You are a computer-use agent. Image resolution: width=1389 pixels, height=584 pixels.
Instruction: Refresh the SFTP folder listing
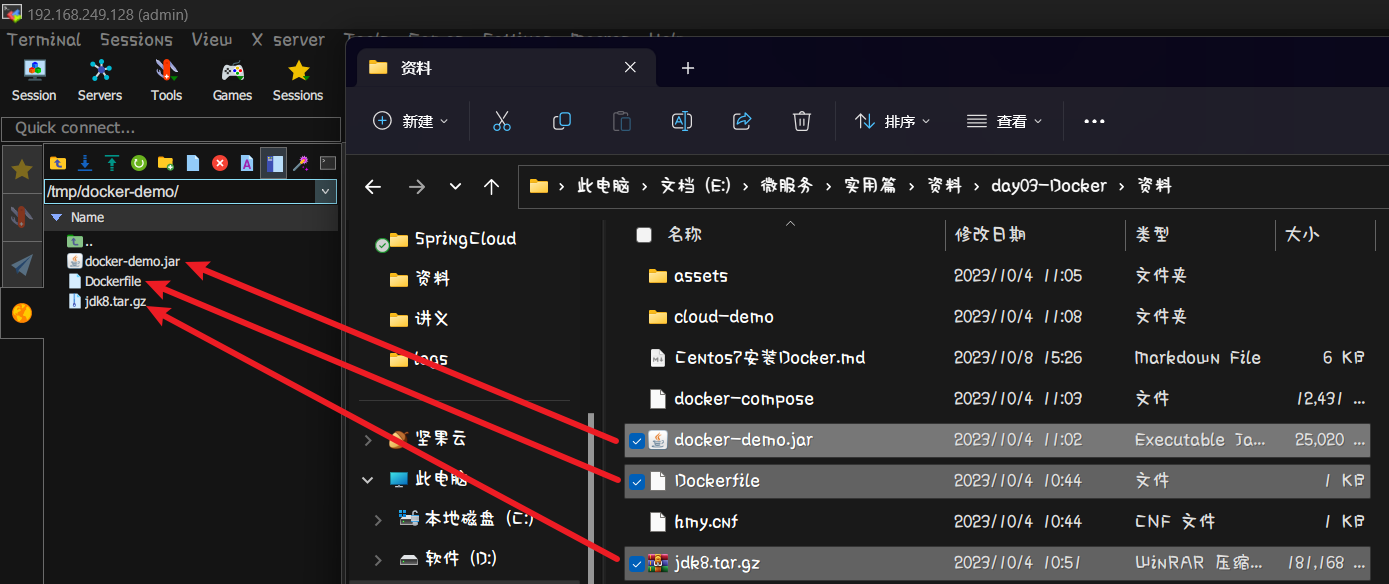tap(139, 163)
